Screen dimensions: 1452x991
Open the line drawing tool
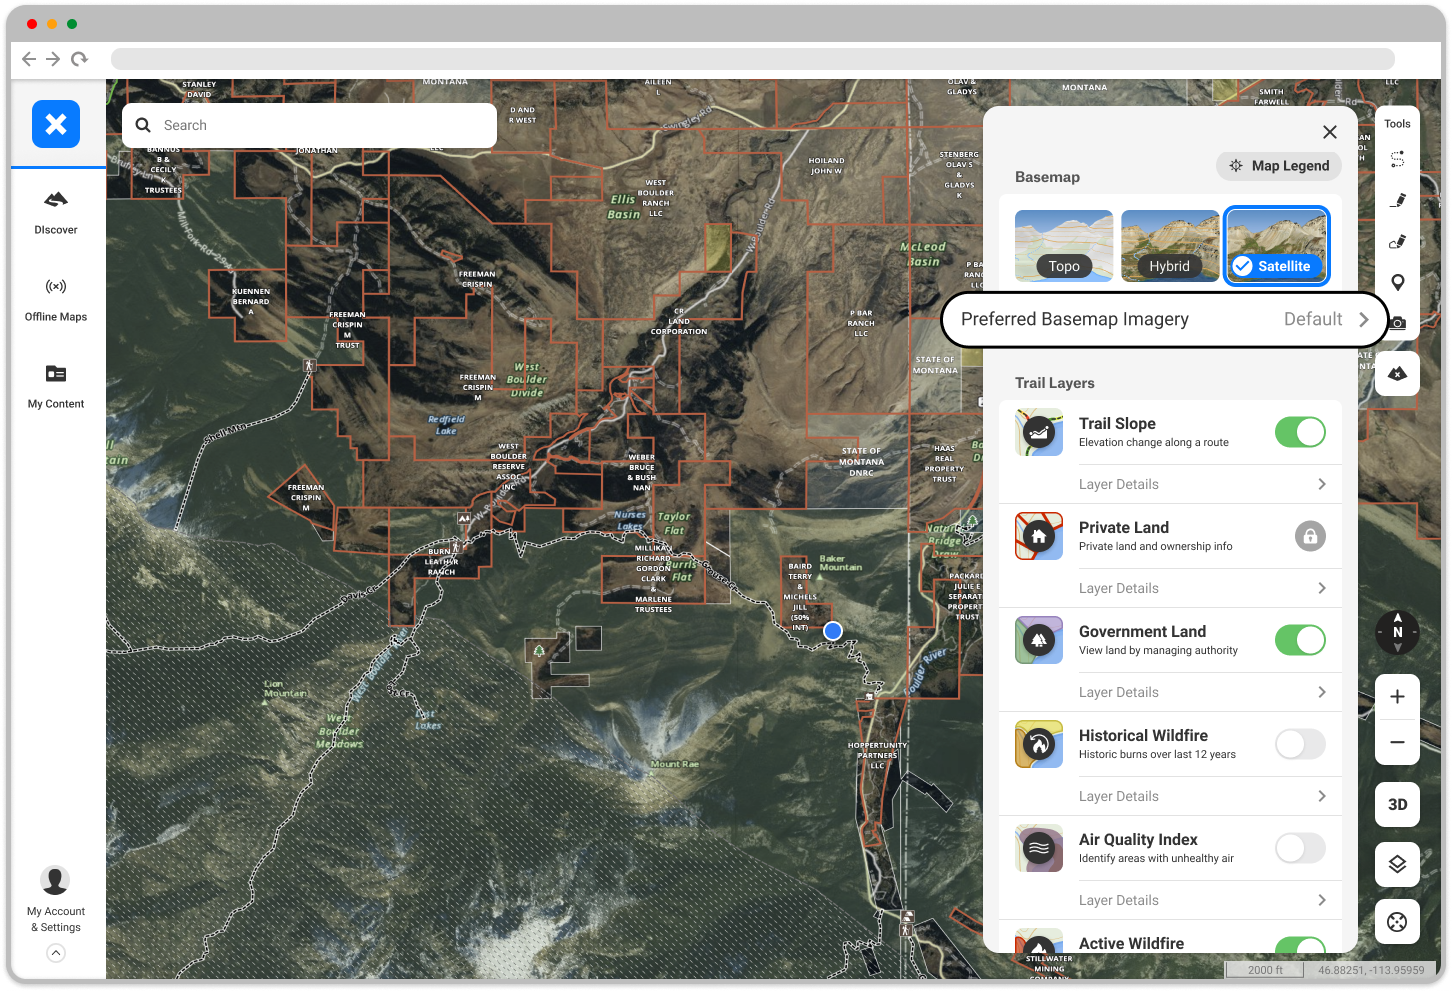1397,199
